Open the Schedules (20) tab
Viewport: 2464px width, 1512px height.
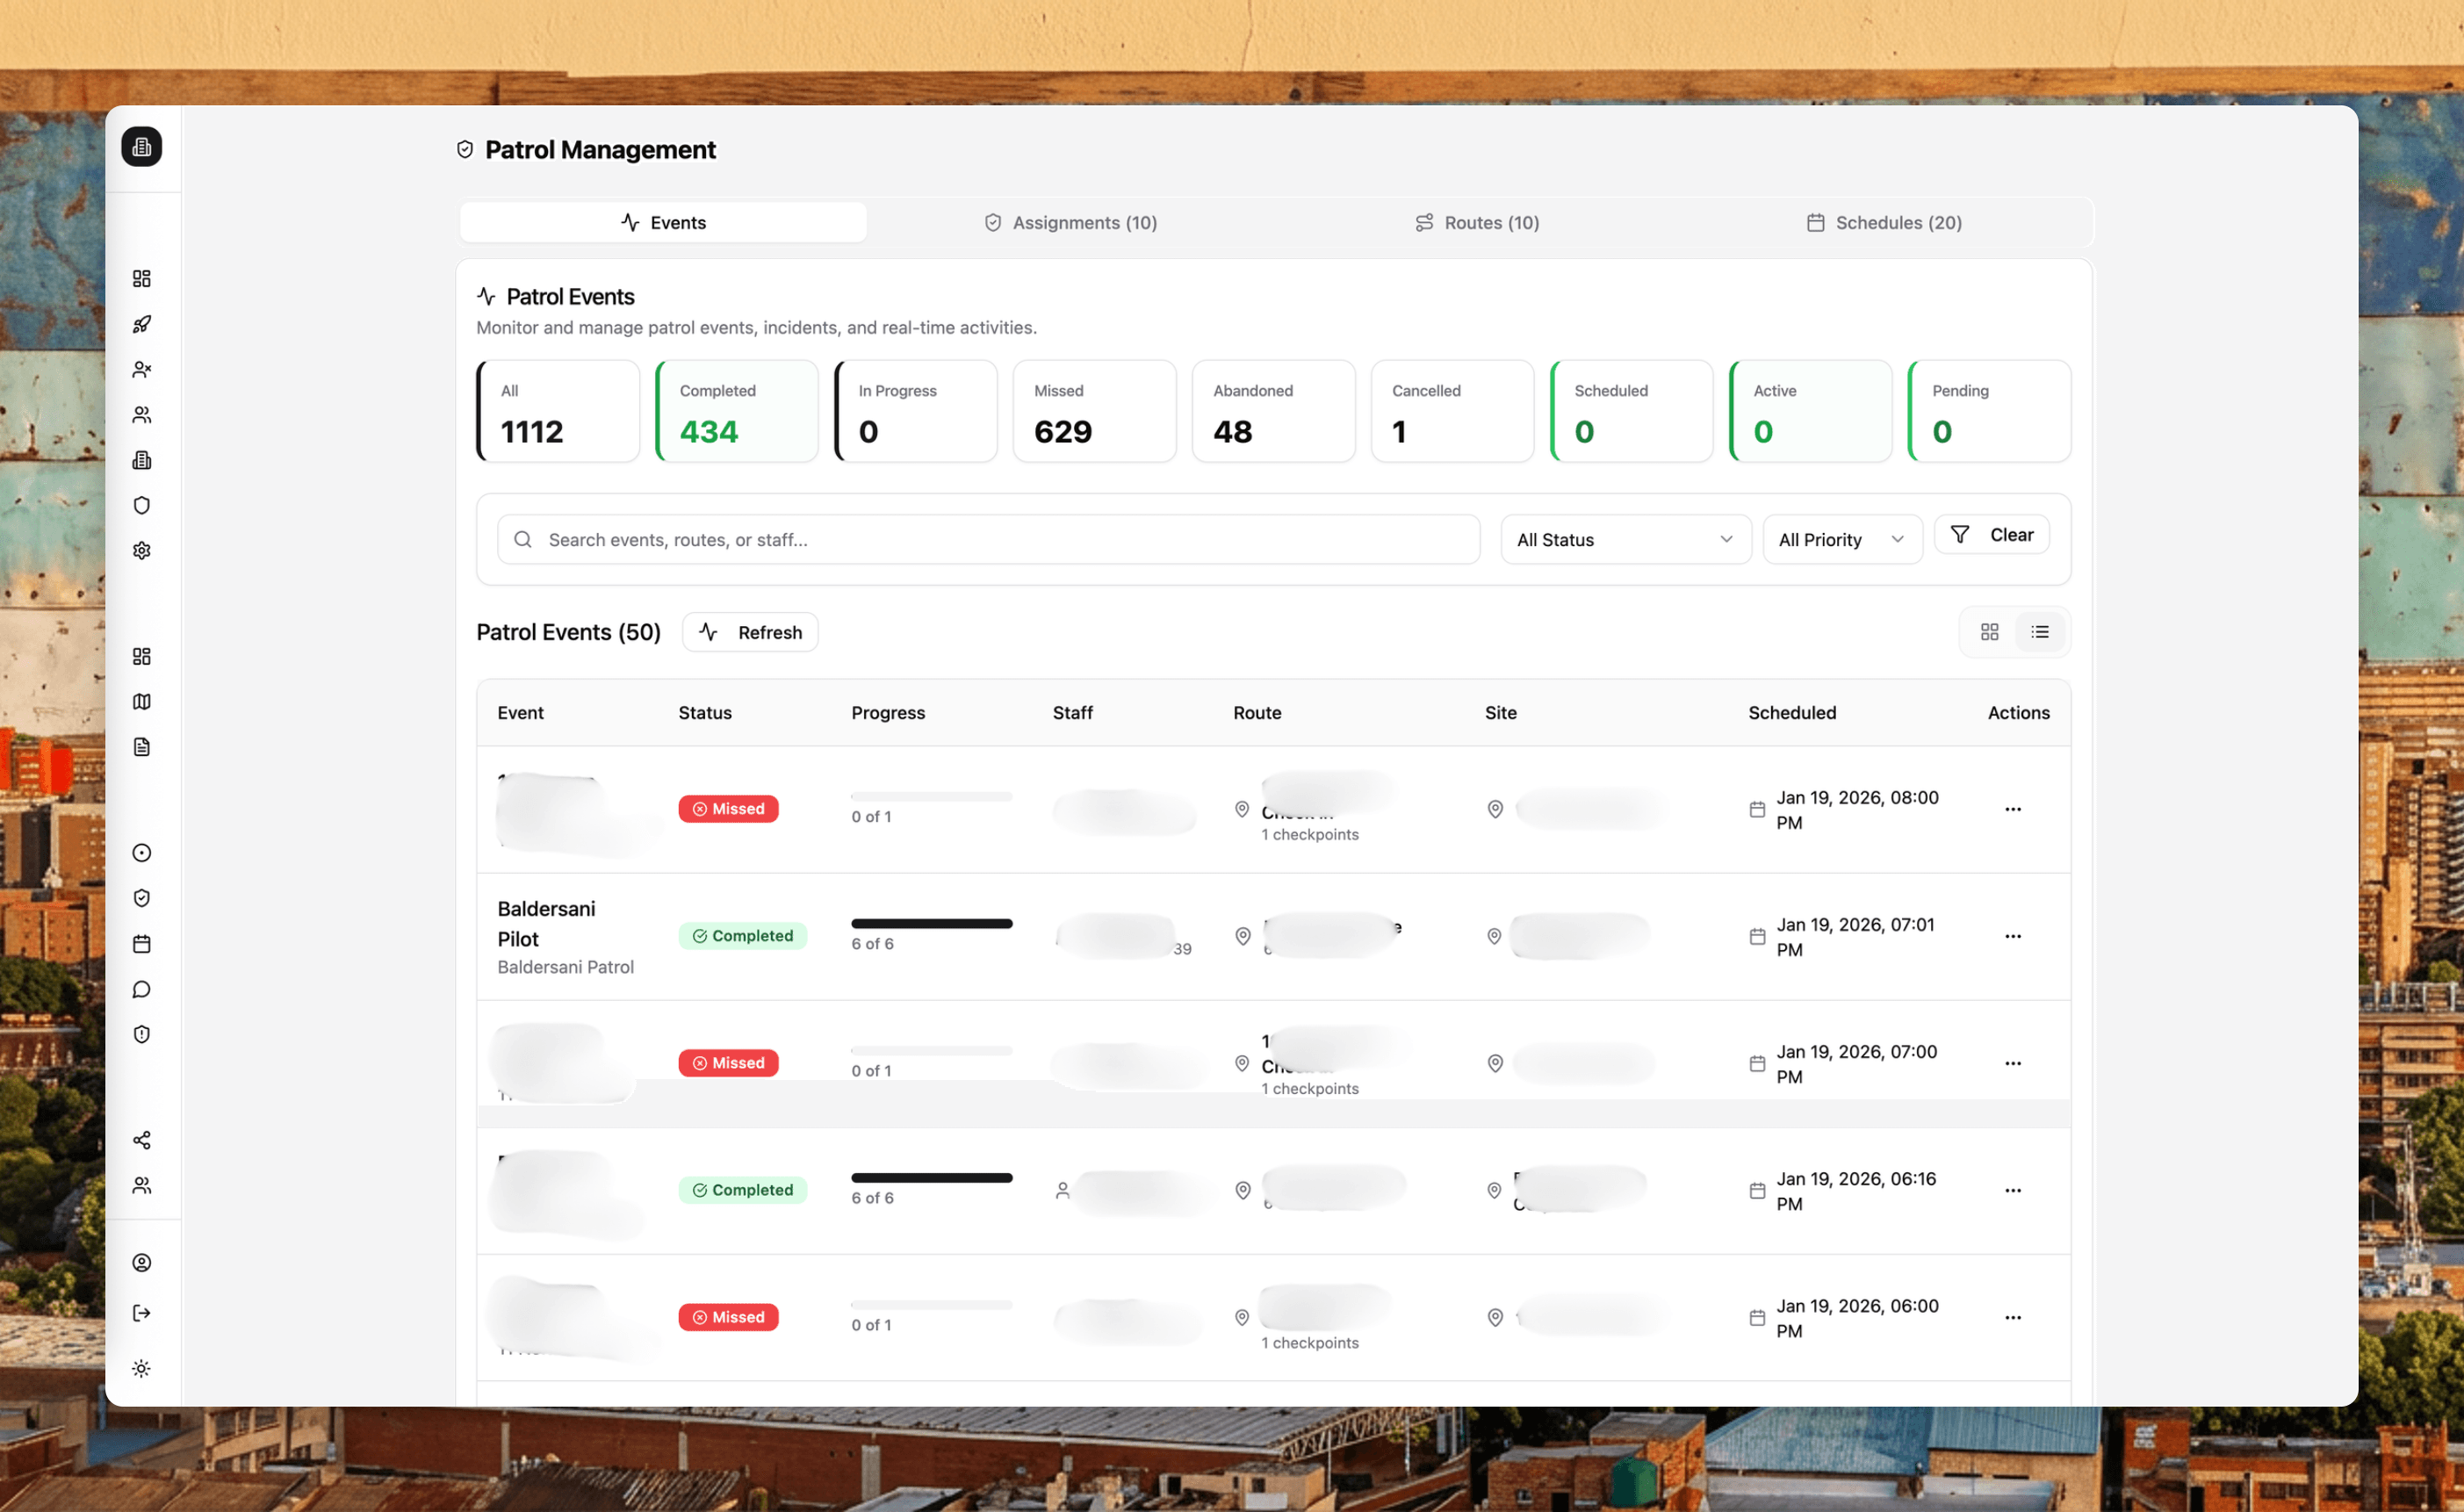click(1884, 223)
